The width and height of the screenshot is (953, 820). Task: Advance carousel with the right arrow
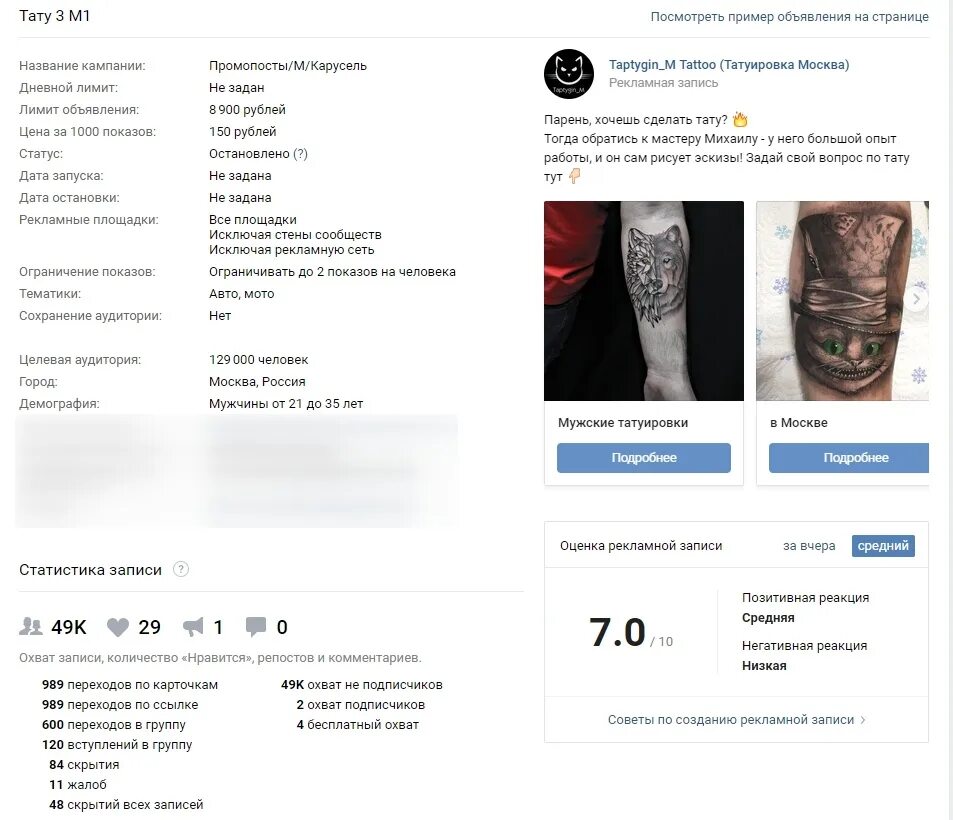(917, 298)
